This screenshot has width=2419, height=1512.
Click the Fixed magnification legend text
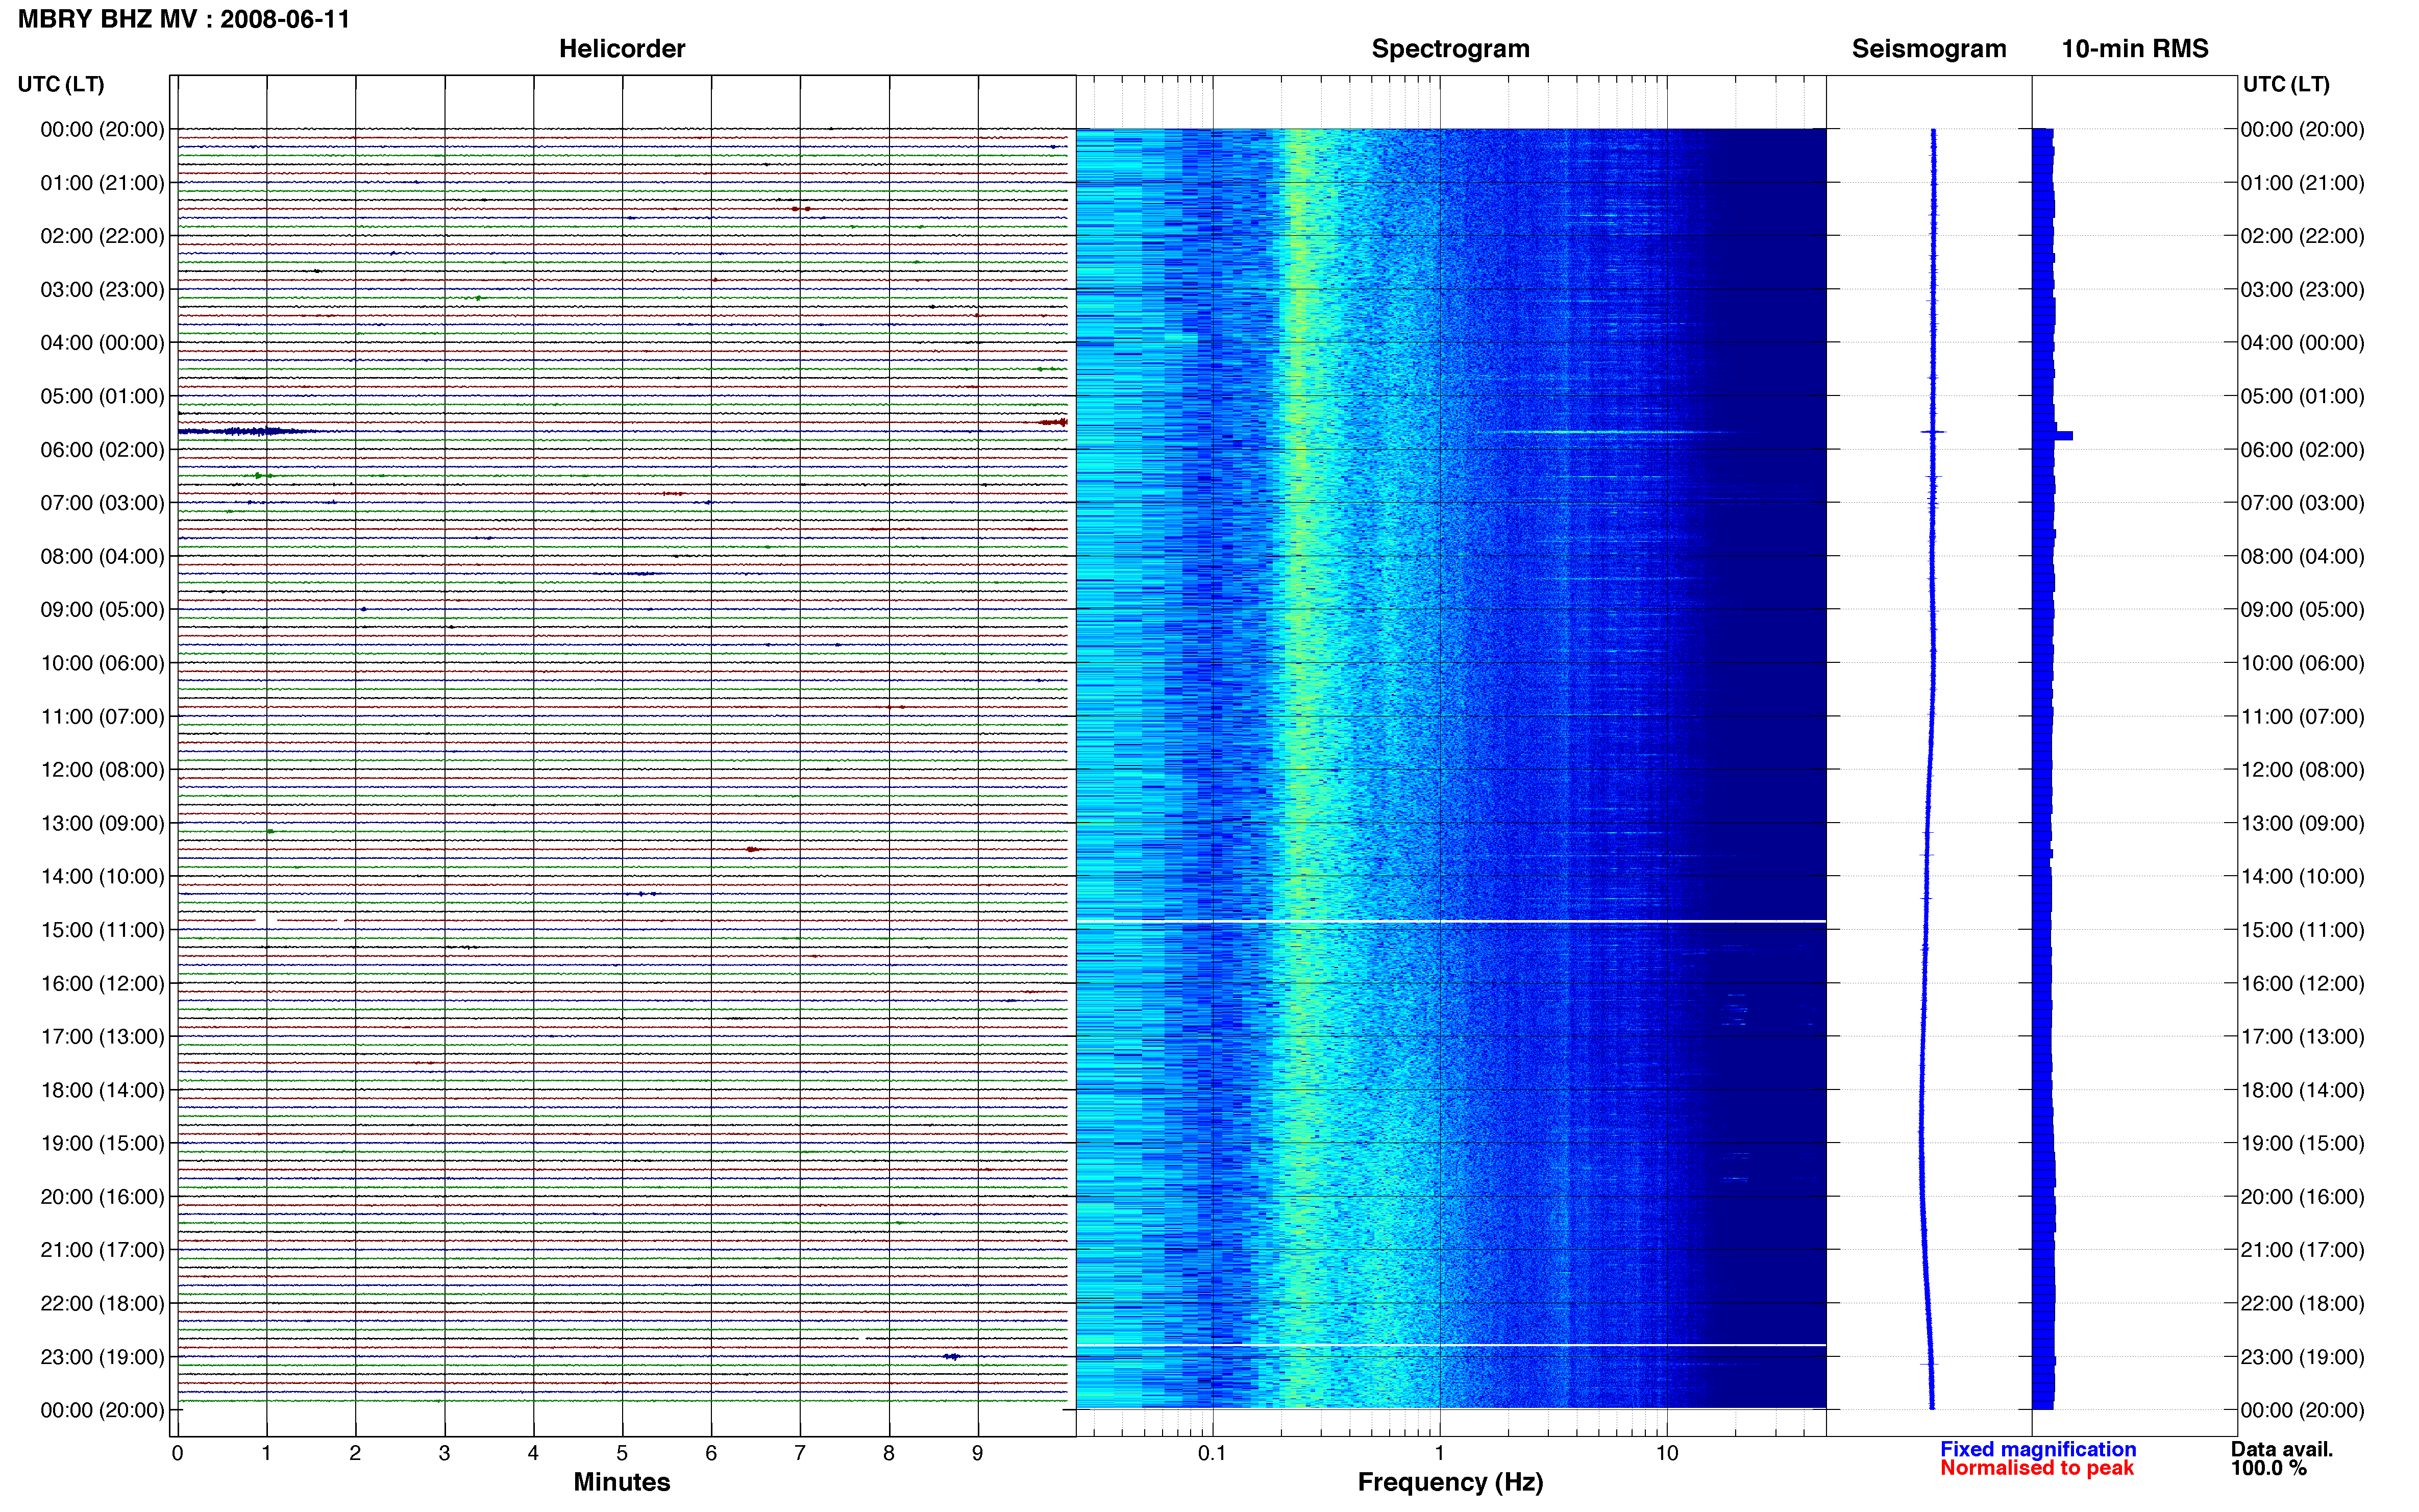tap(2038, 1449)
